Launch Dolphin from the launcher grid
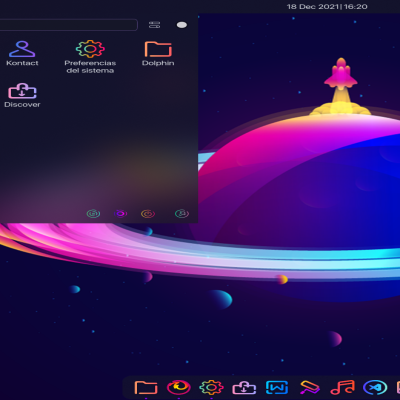 [x=158, y=53]
